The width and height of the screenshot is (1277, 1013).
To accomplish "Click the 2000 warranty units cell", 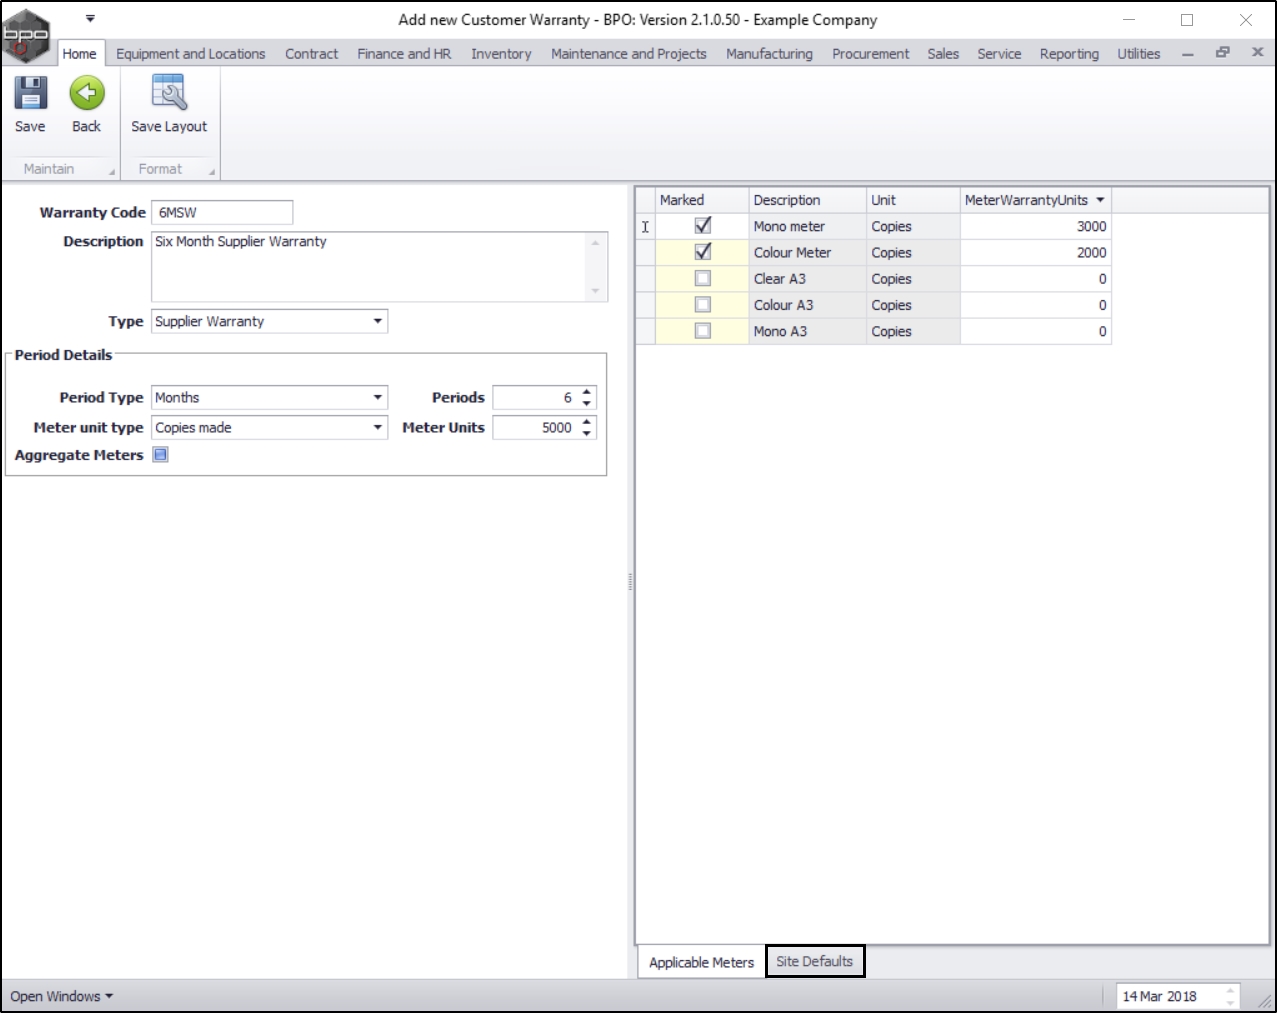I will click(x=1036, y=252).
